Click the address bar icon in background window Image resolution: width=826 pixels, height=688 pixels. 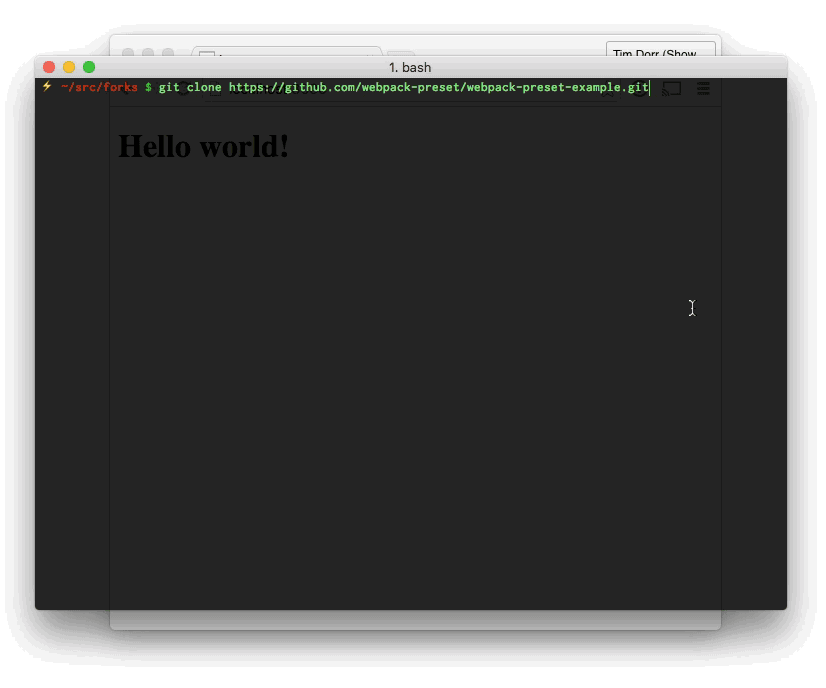coord(208,56)
